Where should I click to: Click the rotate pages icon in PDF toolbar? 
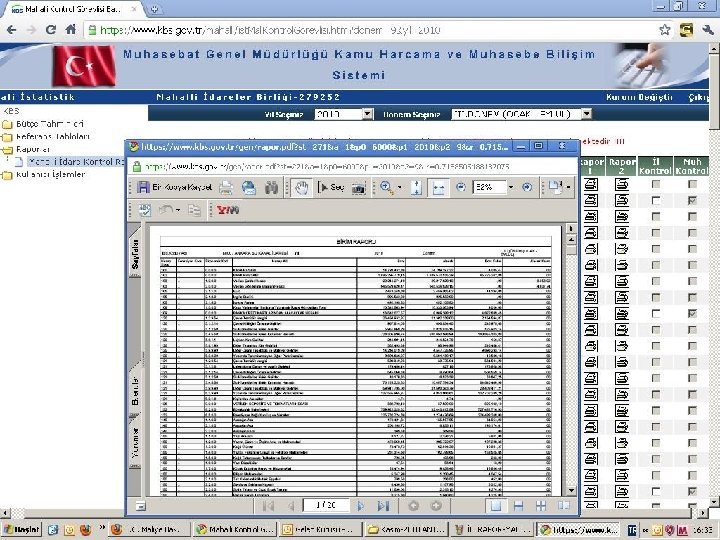(555, 187)
